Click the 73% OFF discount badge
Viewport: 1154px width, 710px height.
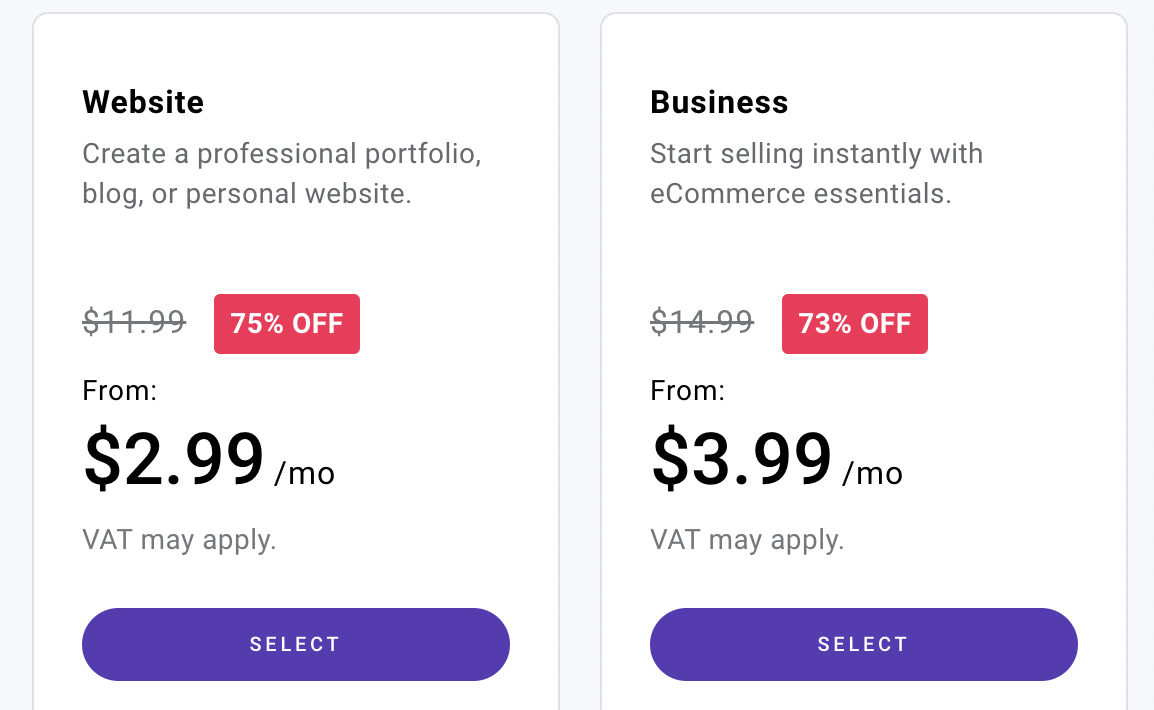[x=855, y=324]
